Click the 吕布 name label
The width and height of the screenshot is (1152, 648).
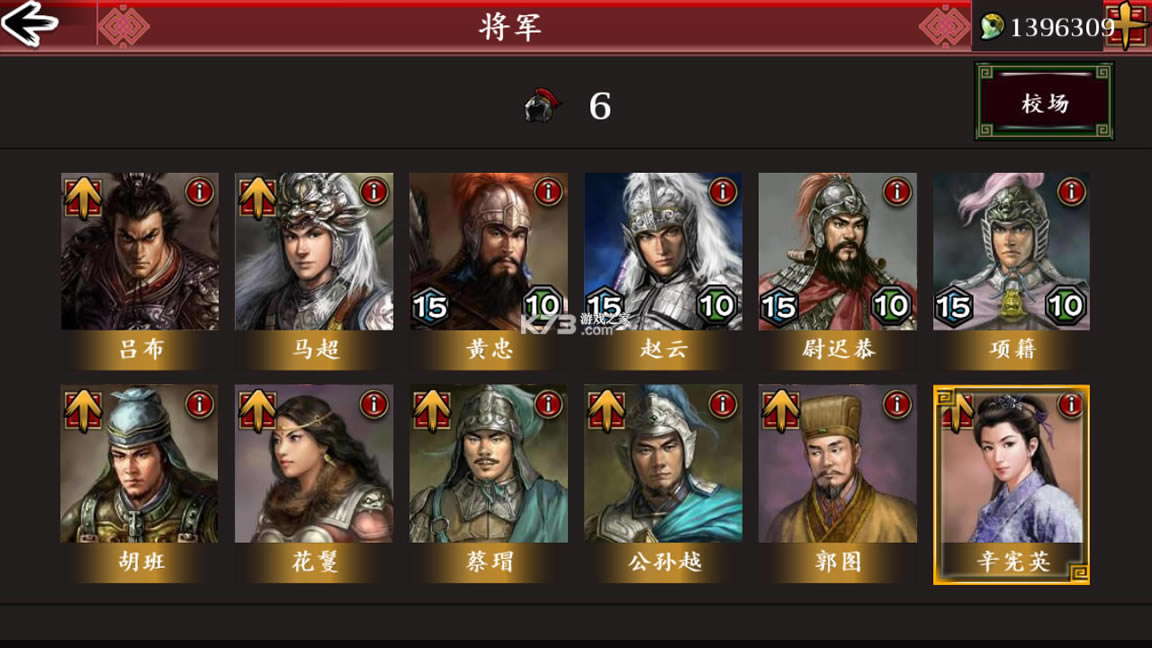point(140,349)
